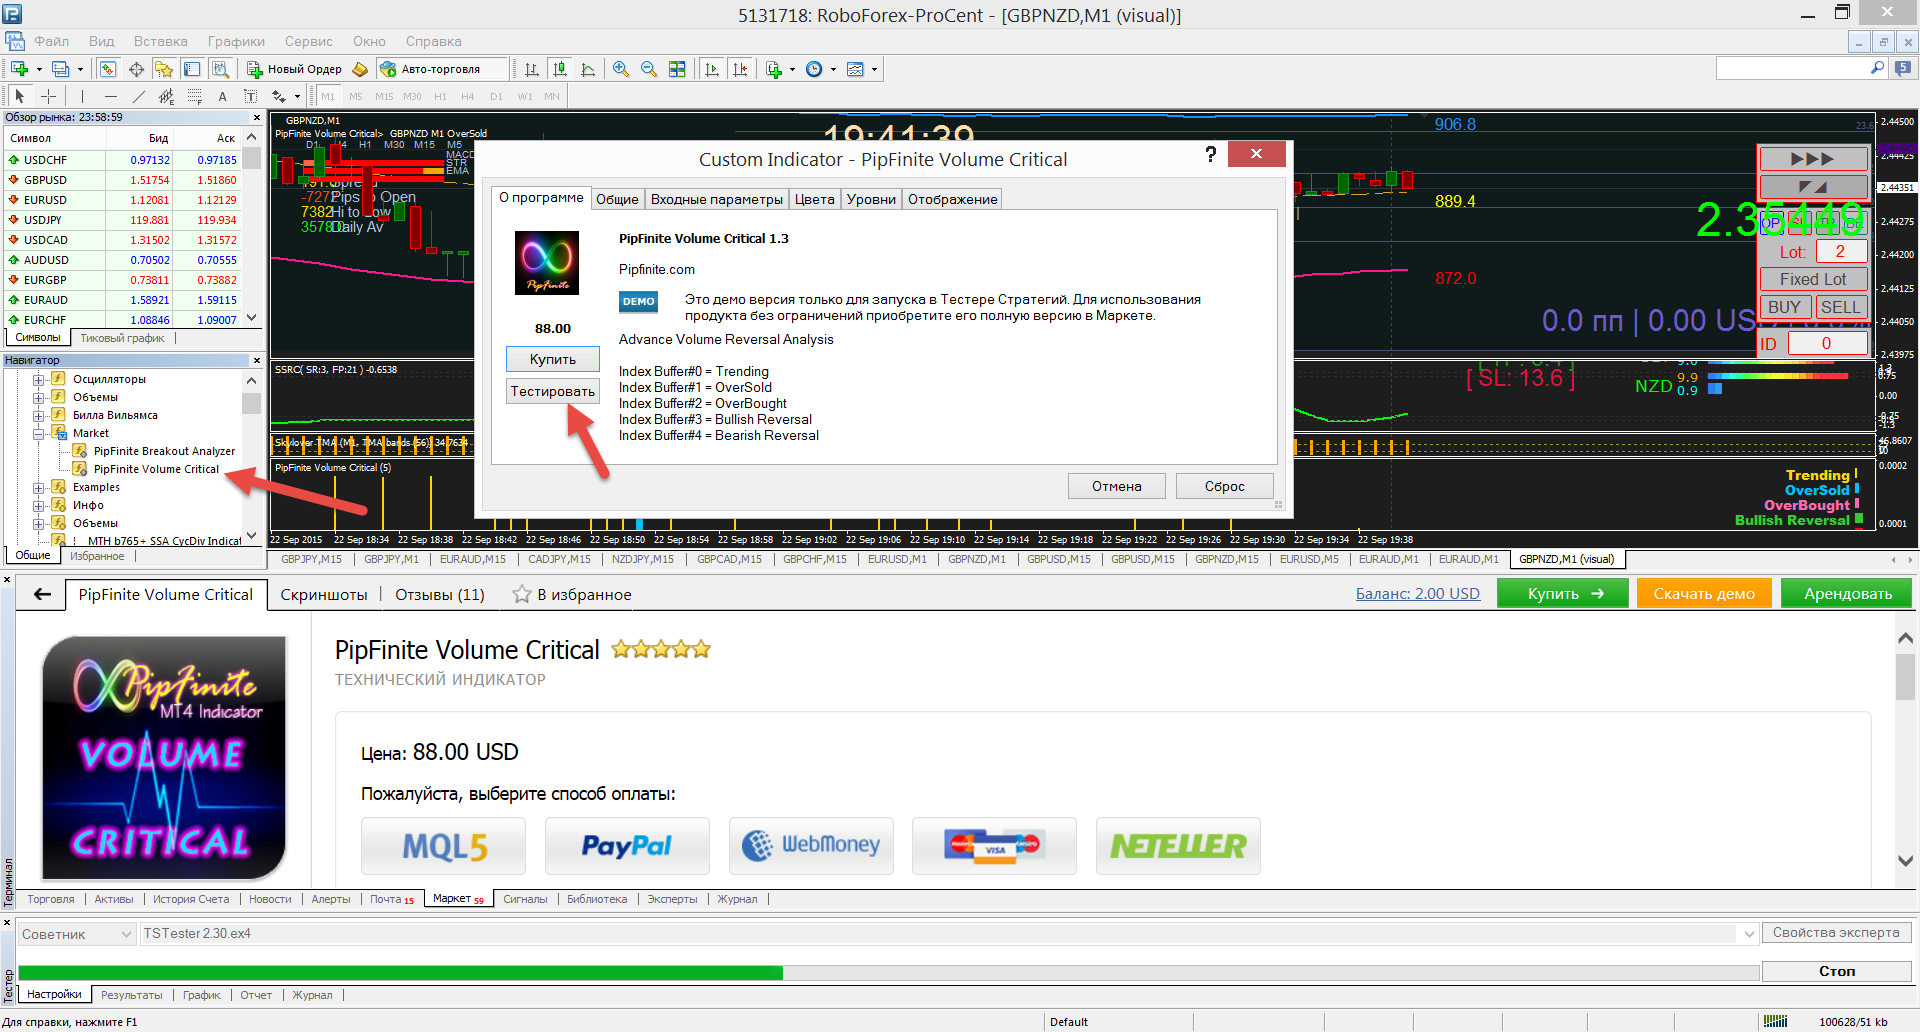Switch chart to candlesticks icon

click(560, 69)
